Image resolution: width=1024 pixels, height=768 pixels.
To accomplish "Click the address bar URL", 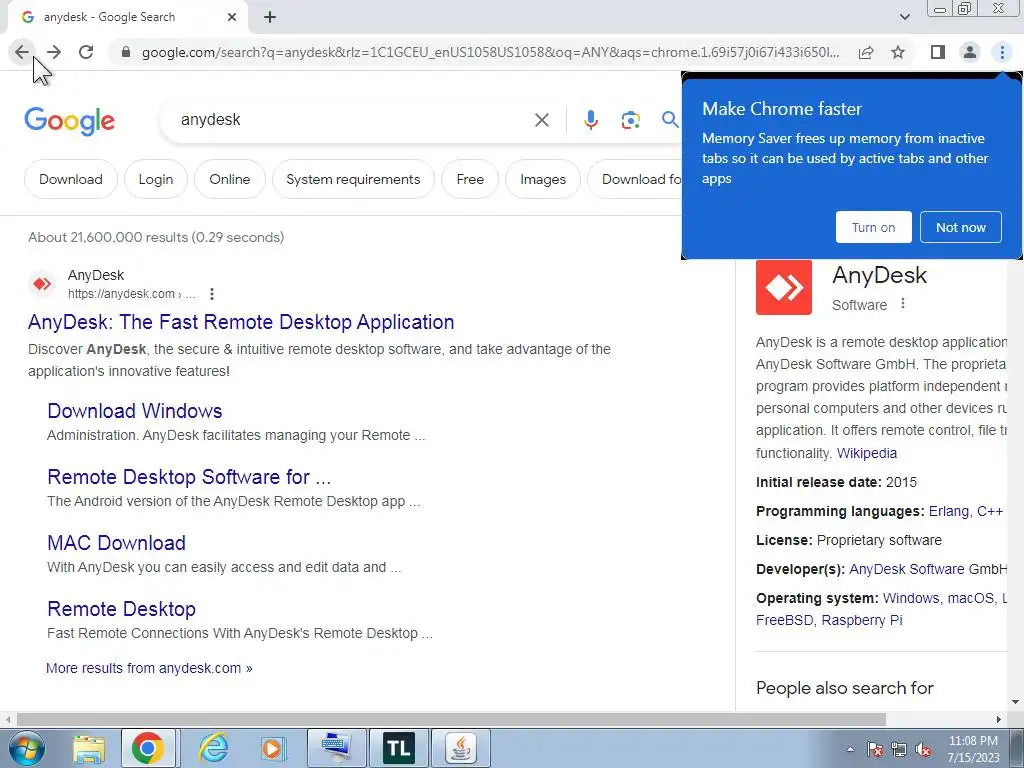I will pos(490,52).
